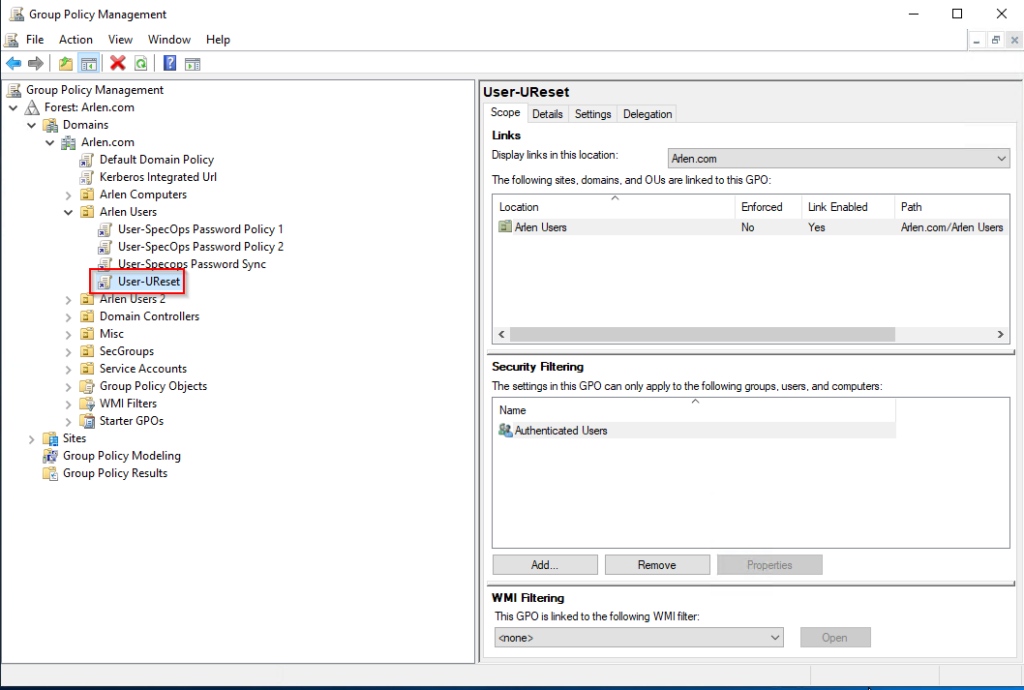Sort security filtering by the Name column header

click(x=694, y=410)
